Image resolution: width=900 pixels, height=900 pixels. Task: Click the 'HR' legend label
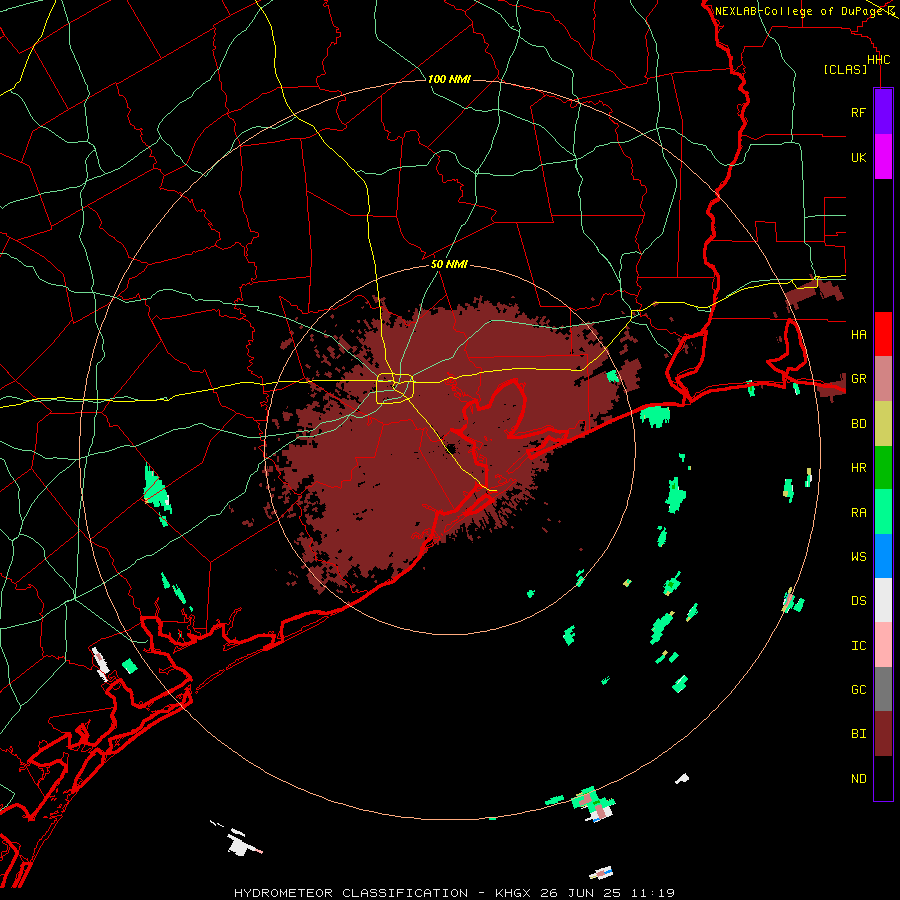pyautogui.click(x=858, y=468)
